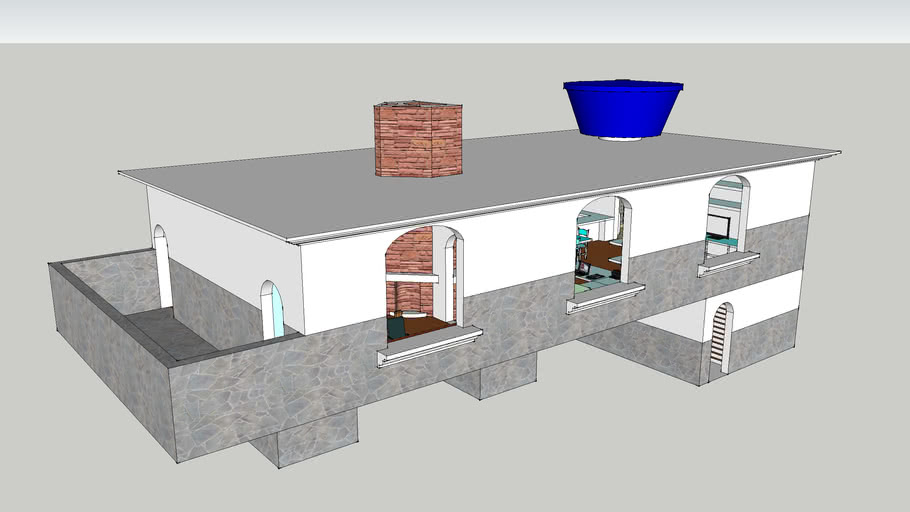Click the blue water tank on the roof
910x512 pixels.
click(x=622, y=108)
